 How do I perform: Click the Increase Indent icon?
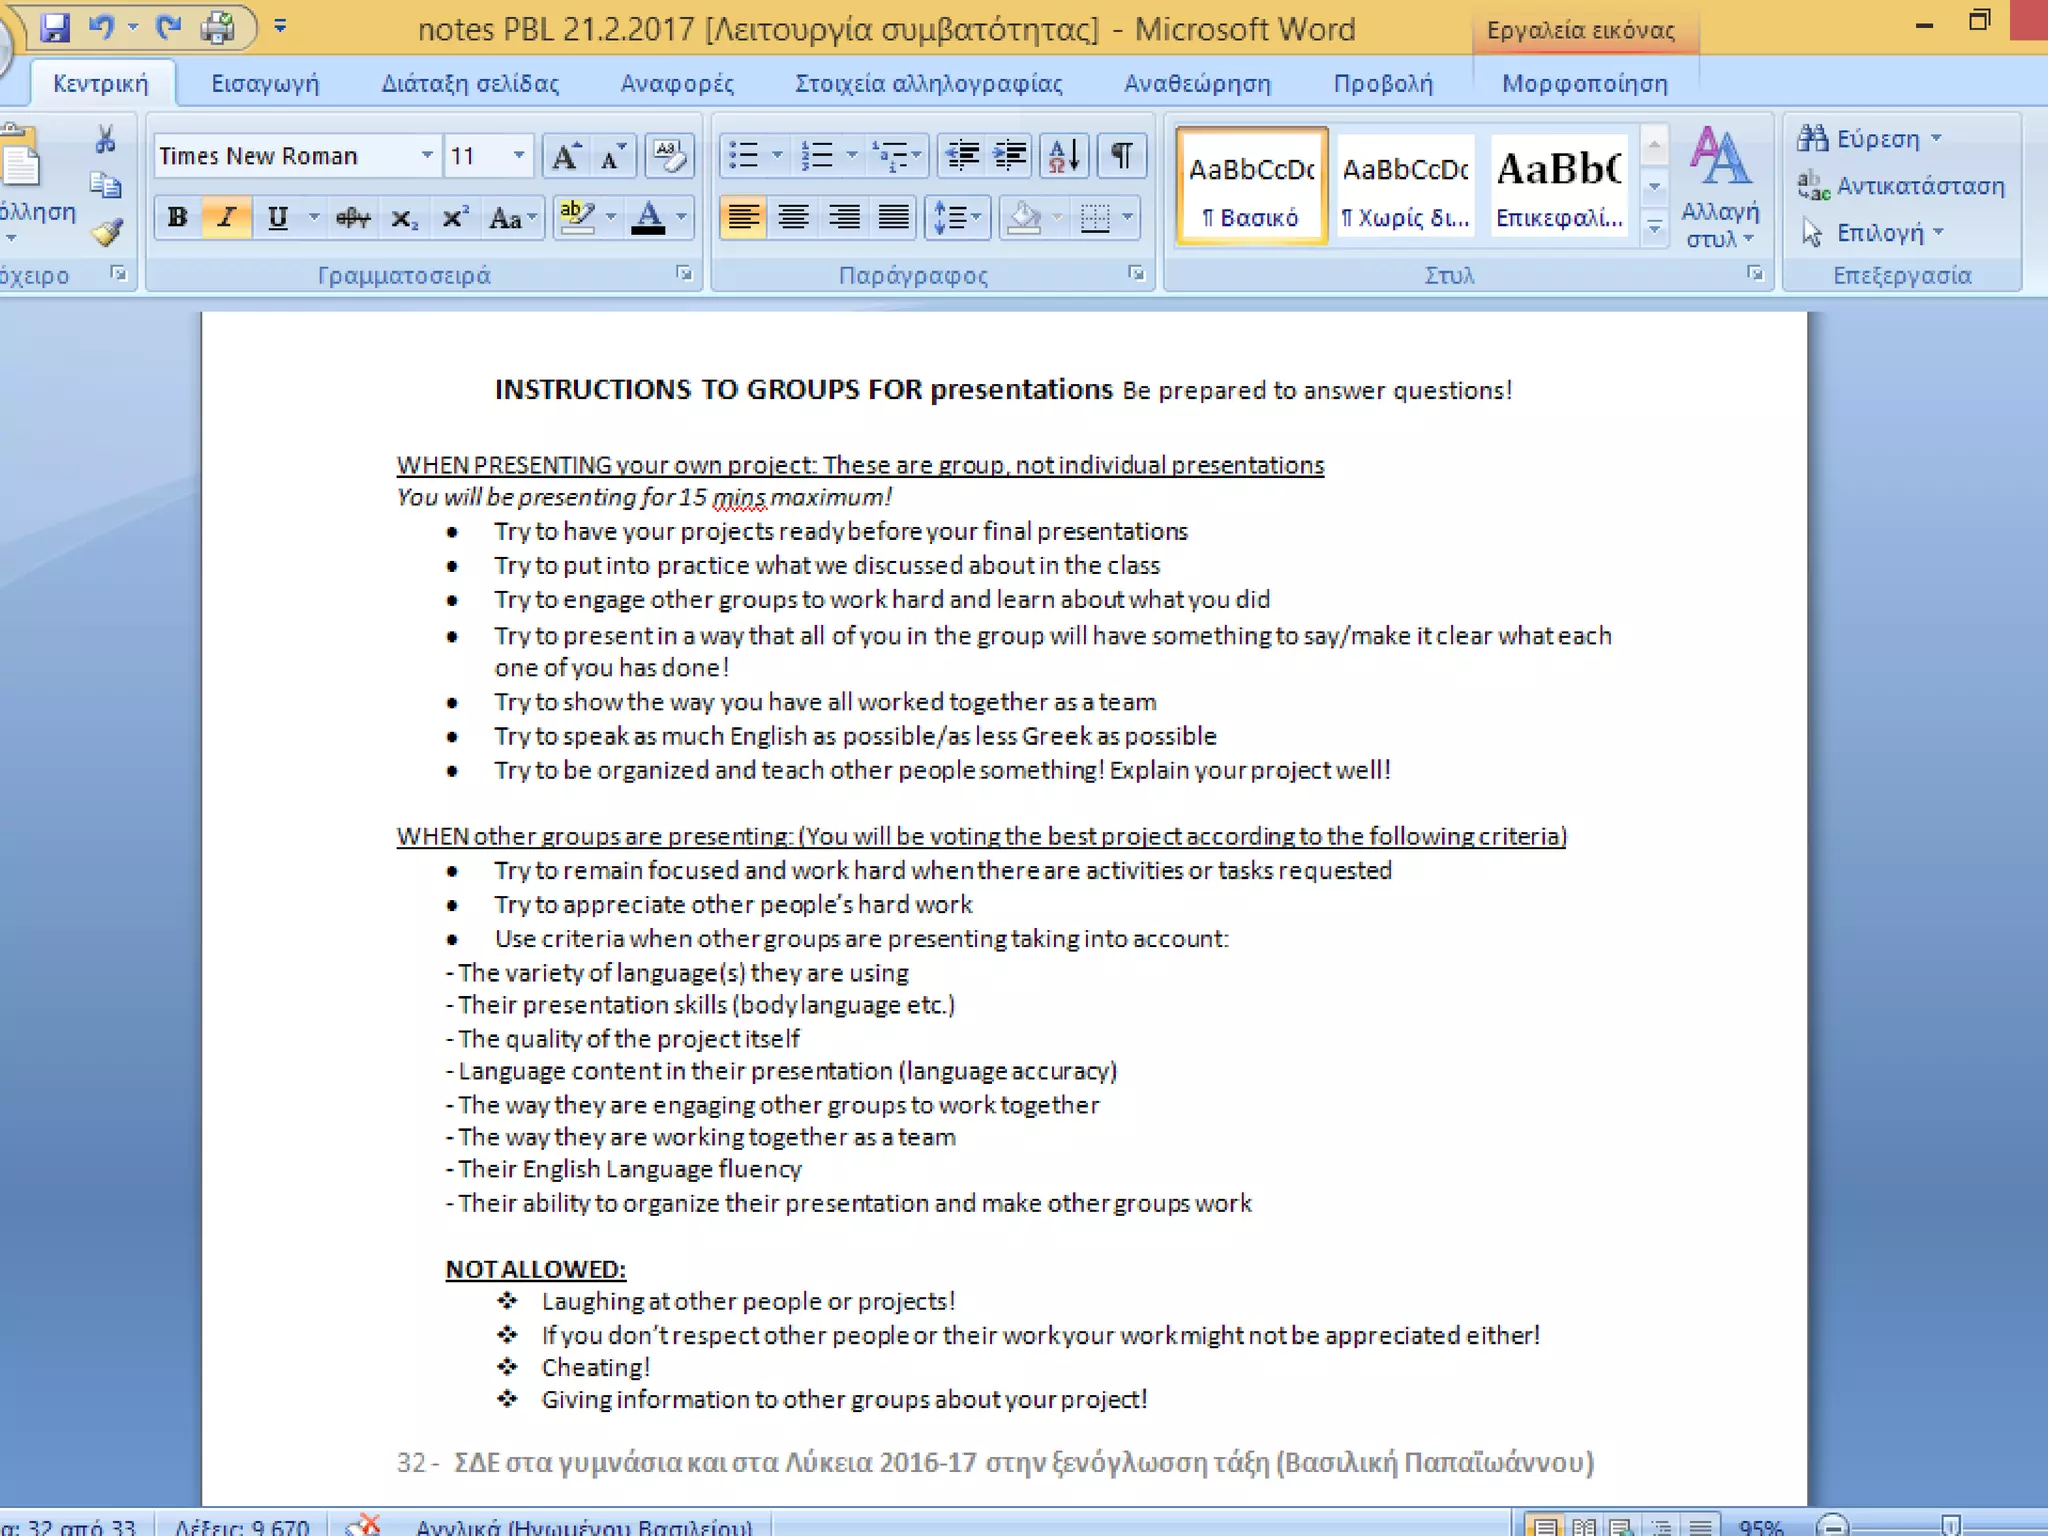click(1011, 156)
